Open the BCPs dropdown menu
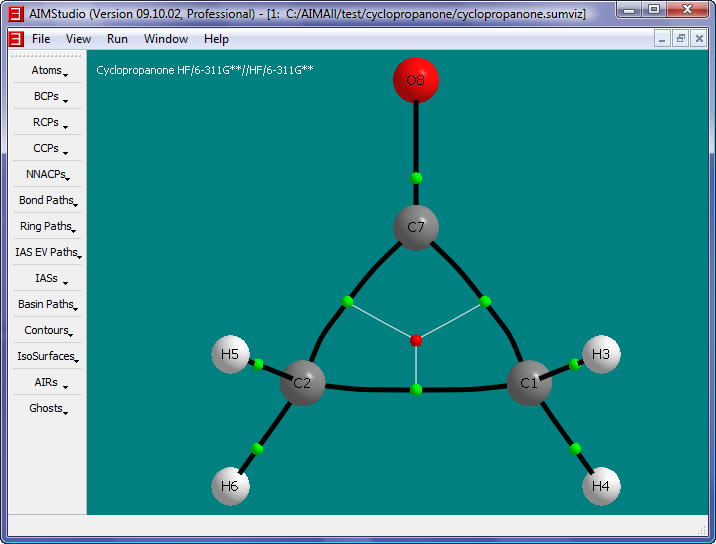 coord(47,97)
